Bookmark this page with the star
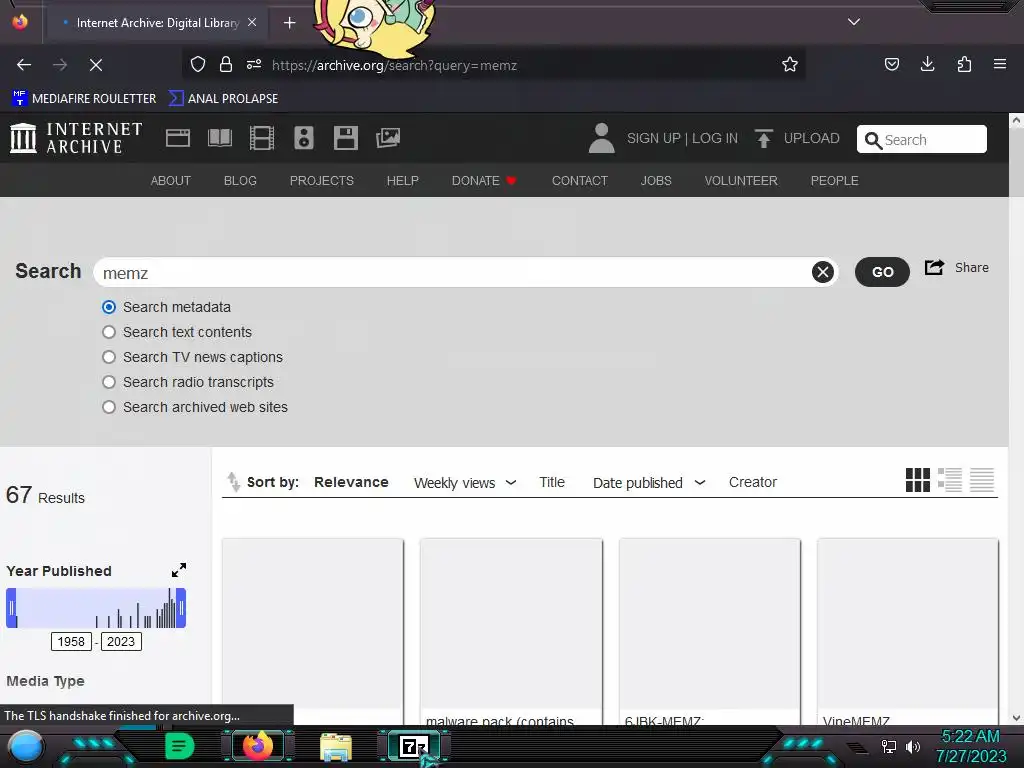This screenshot has width=1024, height=768. tap(790, 65)
